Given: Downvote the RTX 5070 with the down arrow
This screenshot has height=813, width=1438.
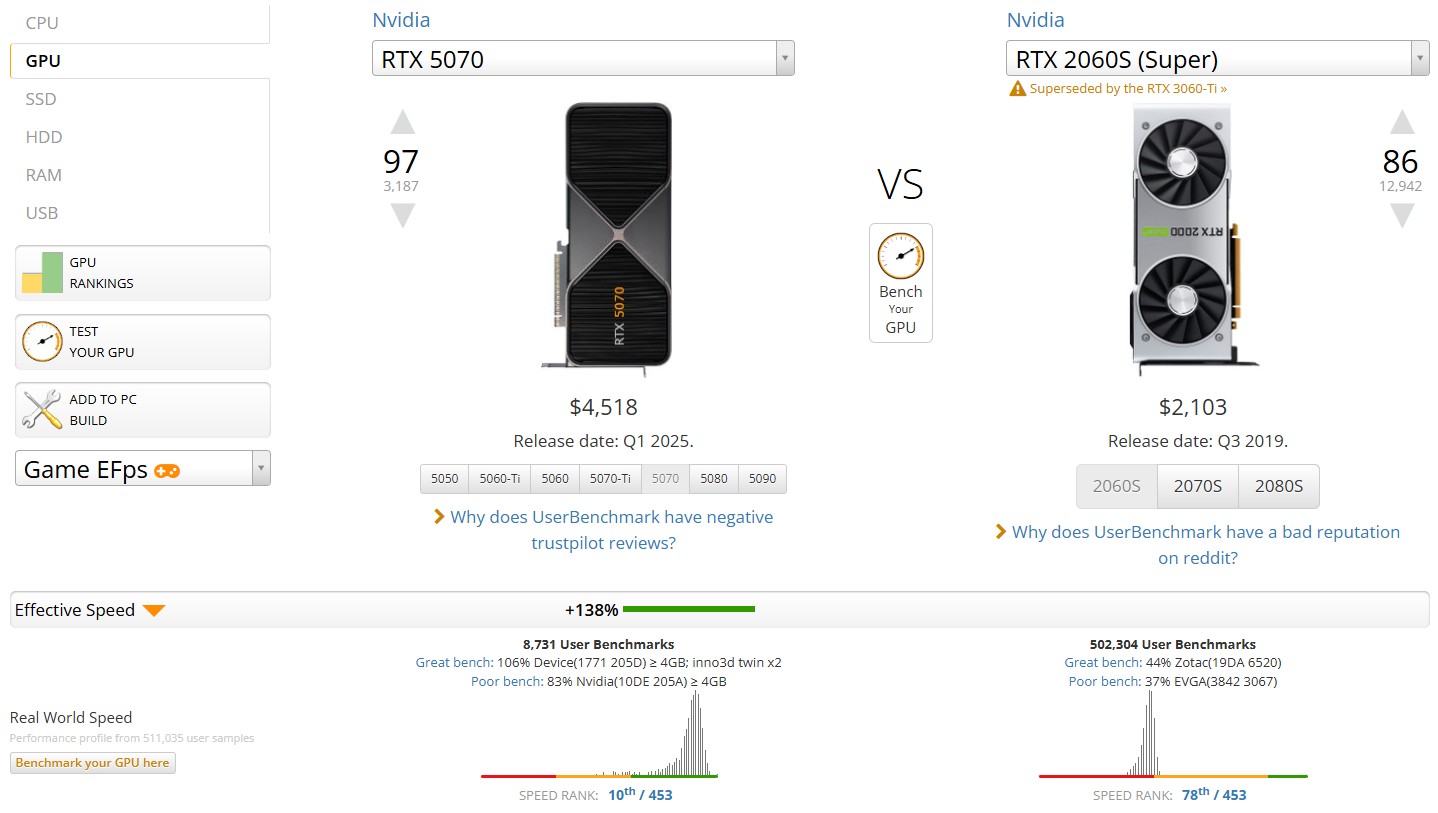Looking at the screenshot, I should point(402,215).
